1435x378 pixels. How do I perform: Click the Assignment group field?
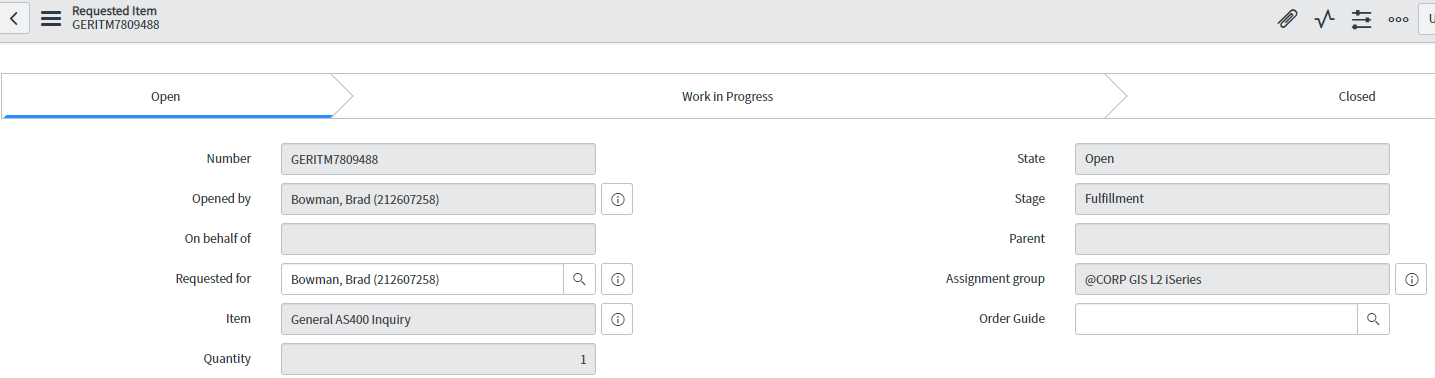1232,279
